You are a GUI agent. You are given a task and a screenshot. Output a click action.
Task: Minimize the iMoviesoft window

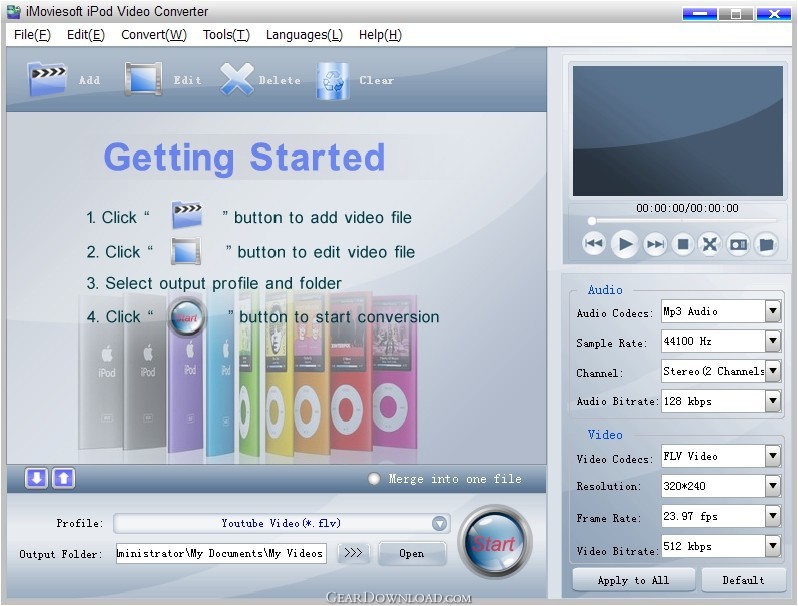(699, 14)
